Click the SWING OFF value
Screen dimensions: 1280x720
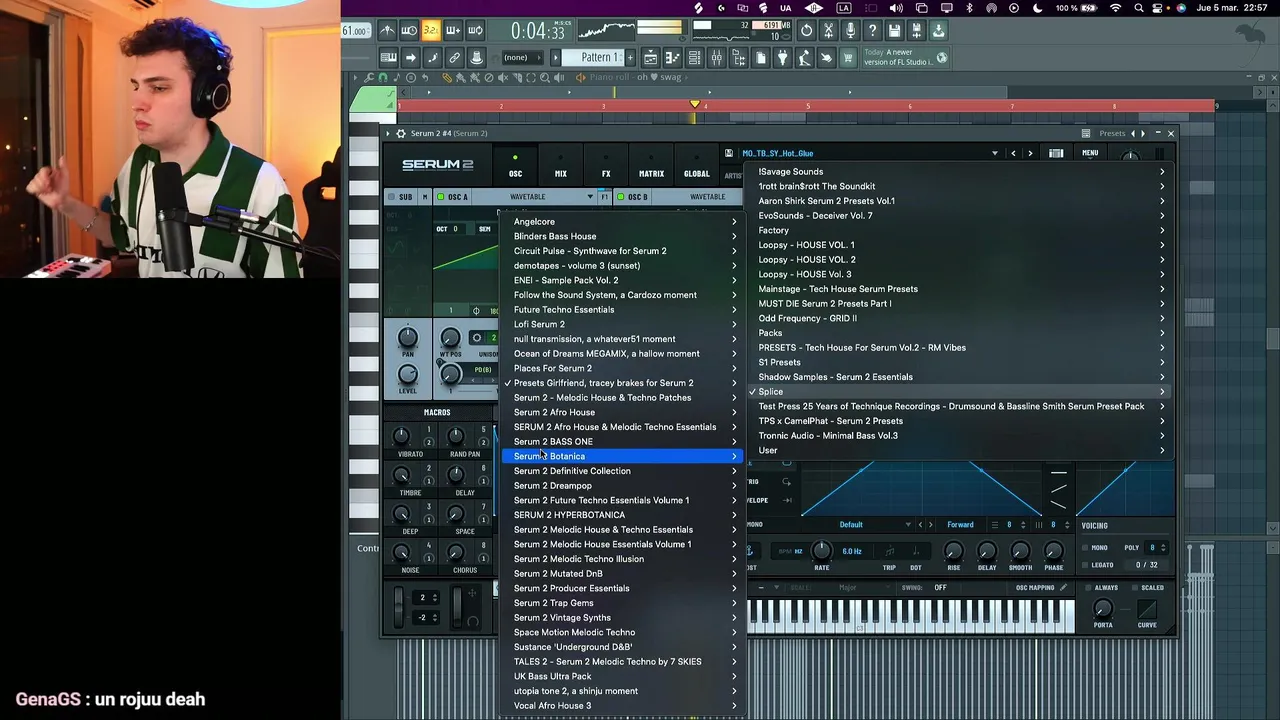pyautogui.click(x=940, y=587)
